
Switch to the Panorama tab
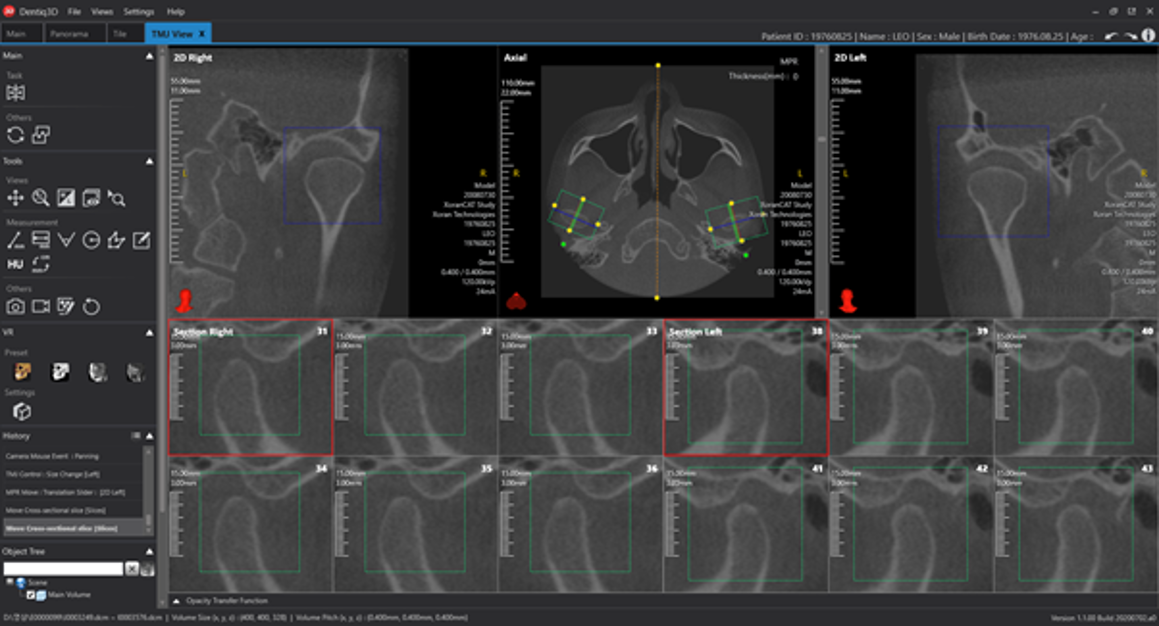coord(71,34)
